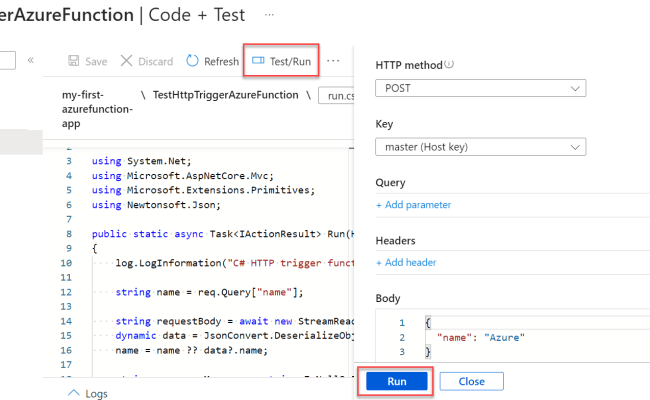Click the search box left of collapse chevron
The height and width of the screenshot is (400, 650).
[7, 61]
